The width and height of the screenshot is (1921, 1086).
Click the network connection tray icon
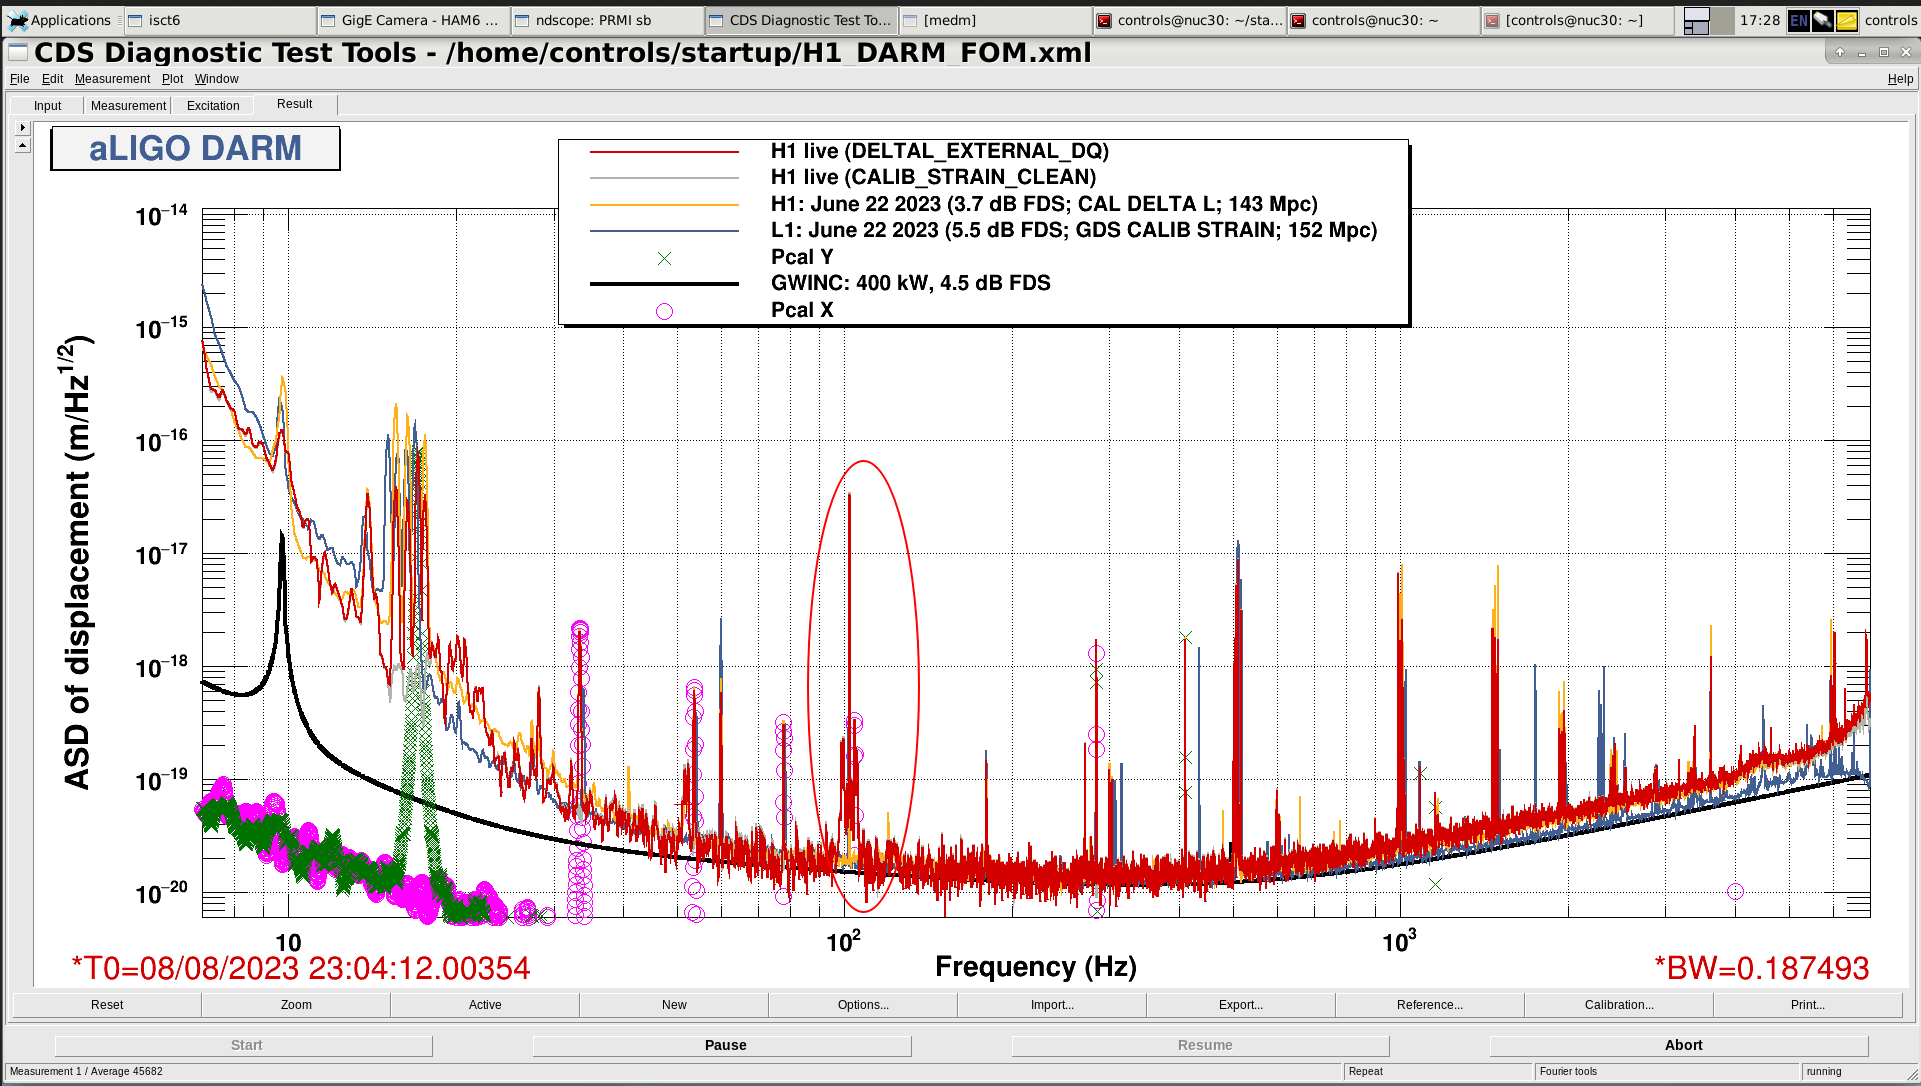[x=1822, y=20]
